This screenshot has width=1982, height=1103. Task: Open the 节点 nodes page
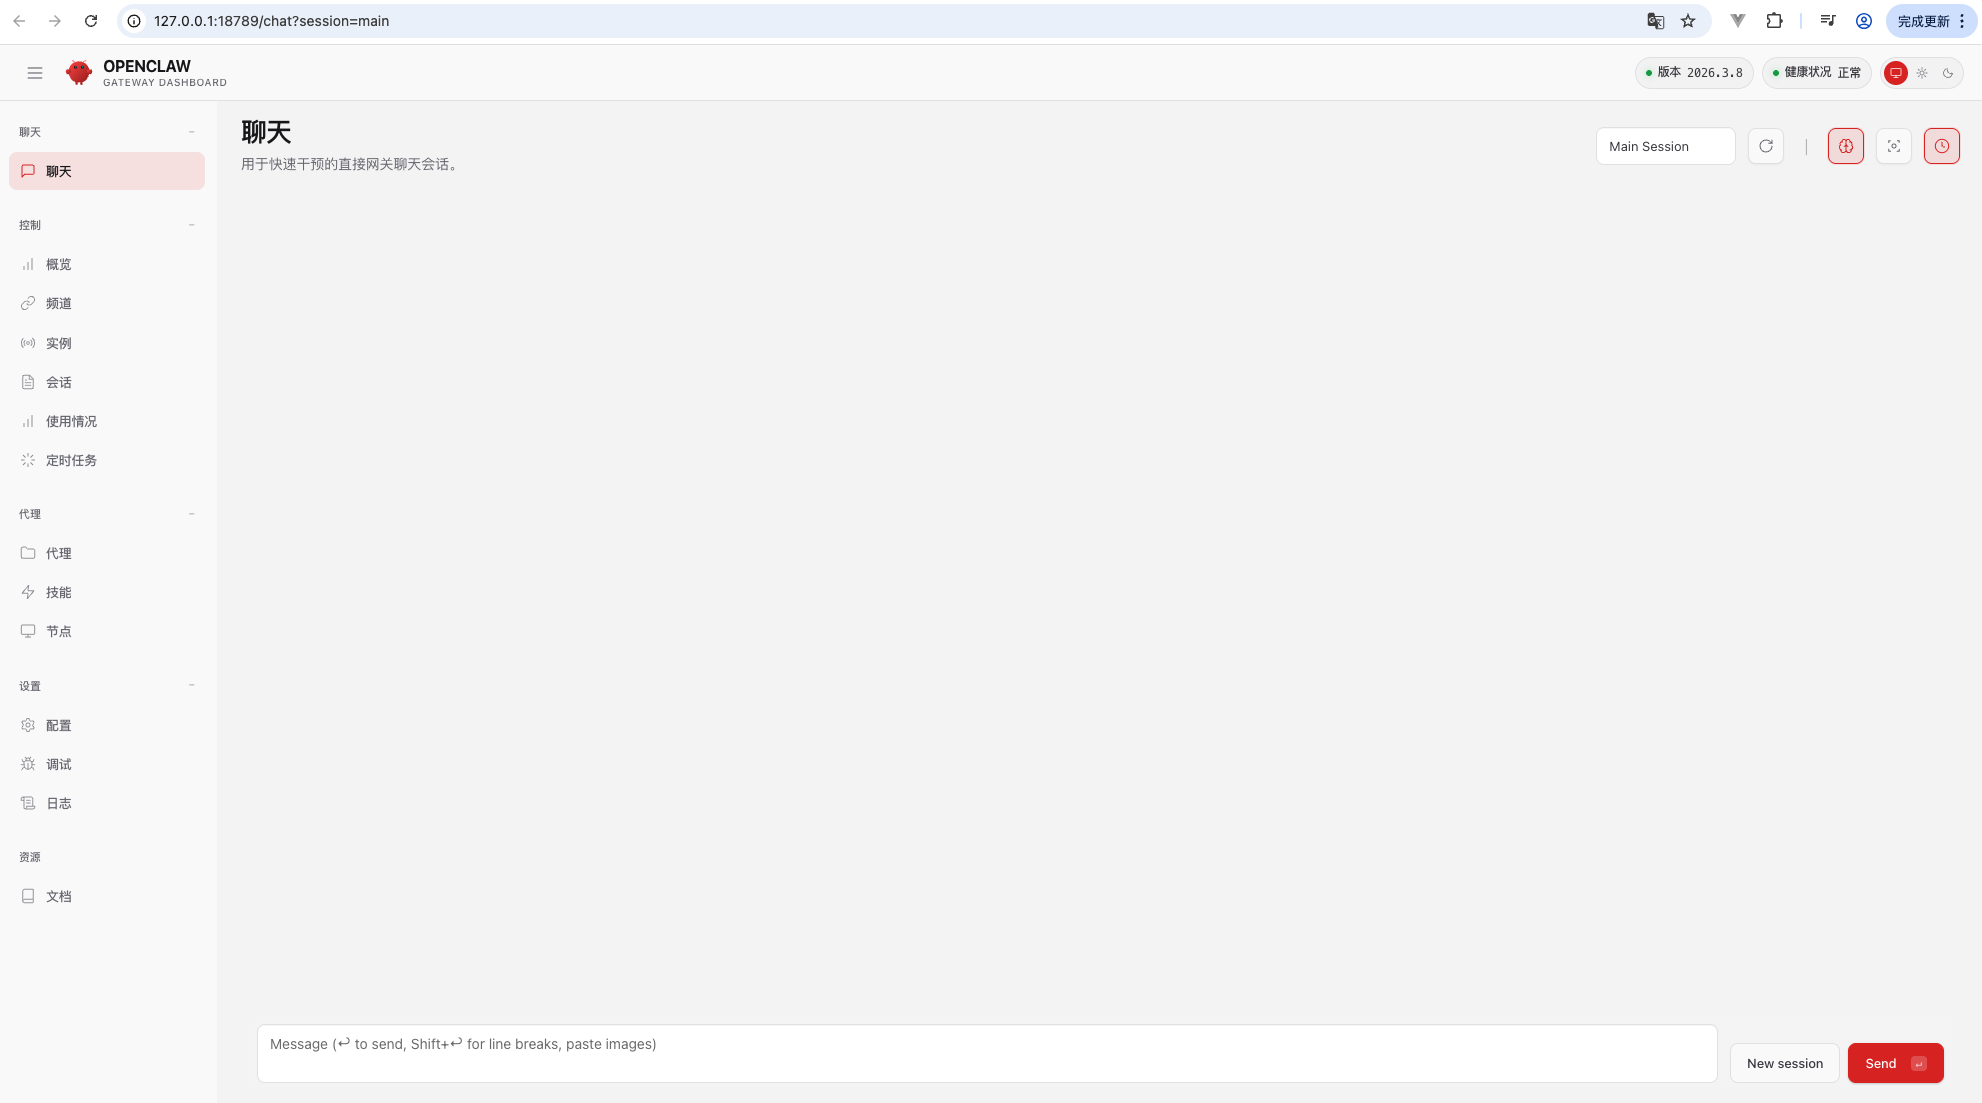tap(107, 631)
